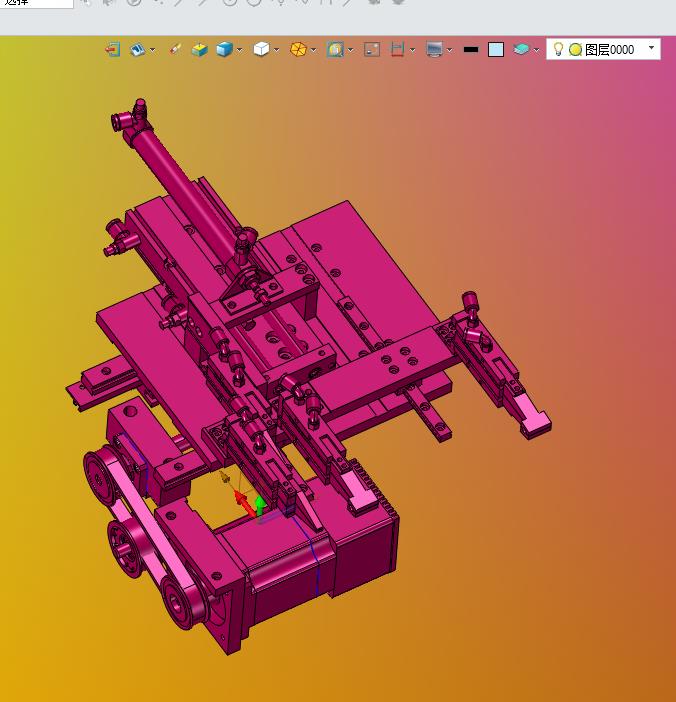Viewport: 676px width, 702px height.
Task: Click the red axis arrow on triad
Action: [243, 502]
